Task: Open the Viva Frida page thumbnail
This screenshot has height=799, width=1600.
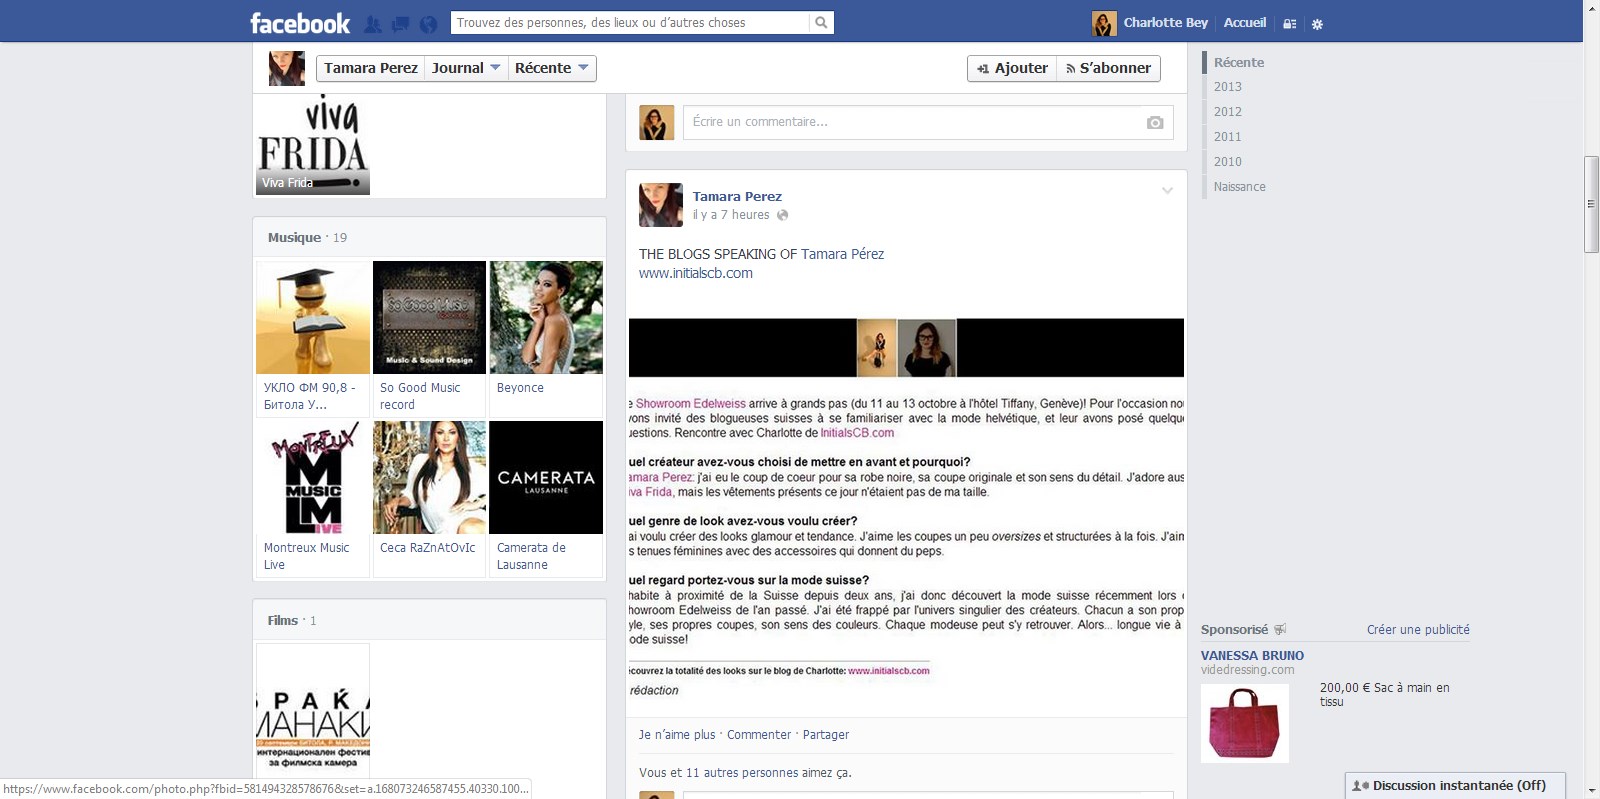Action: [313, 145]
